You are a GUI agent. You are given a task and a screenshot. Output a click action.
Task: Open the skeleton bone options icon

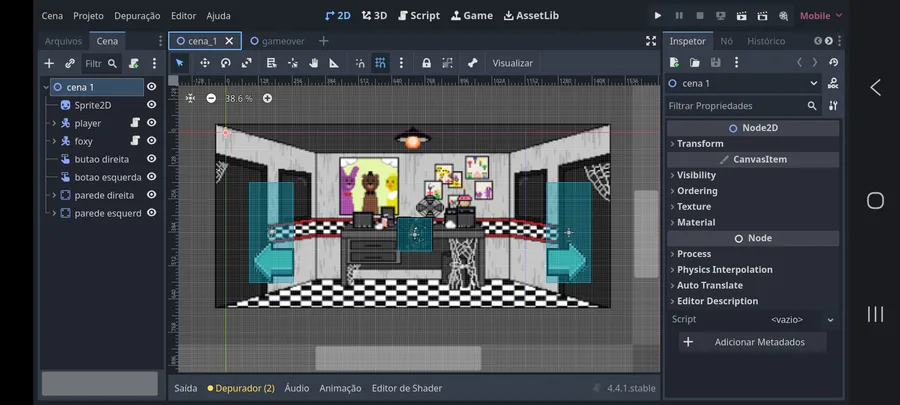(472, 63)
